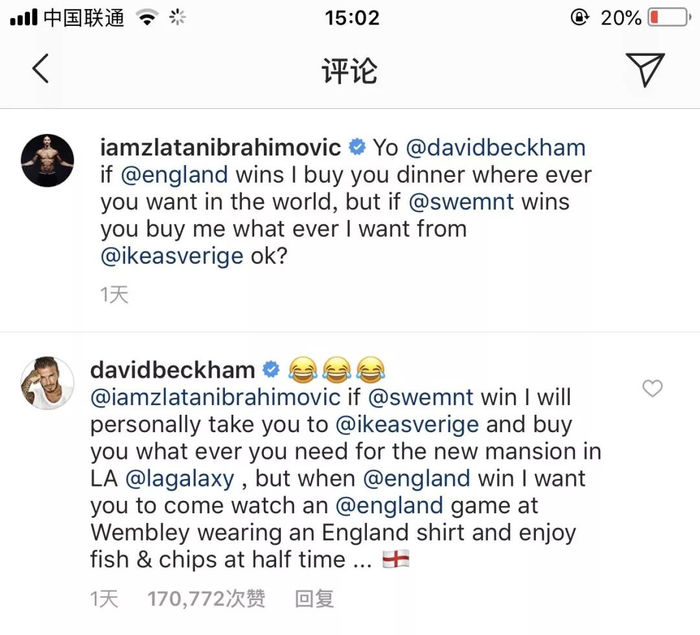
Task: Open David Beckham's profile picture
Action: (47, 381)
